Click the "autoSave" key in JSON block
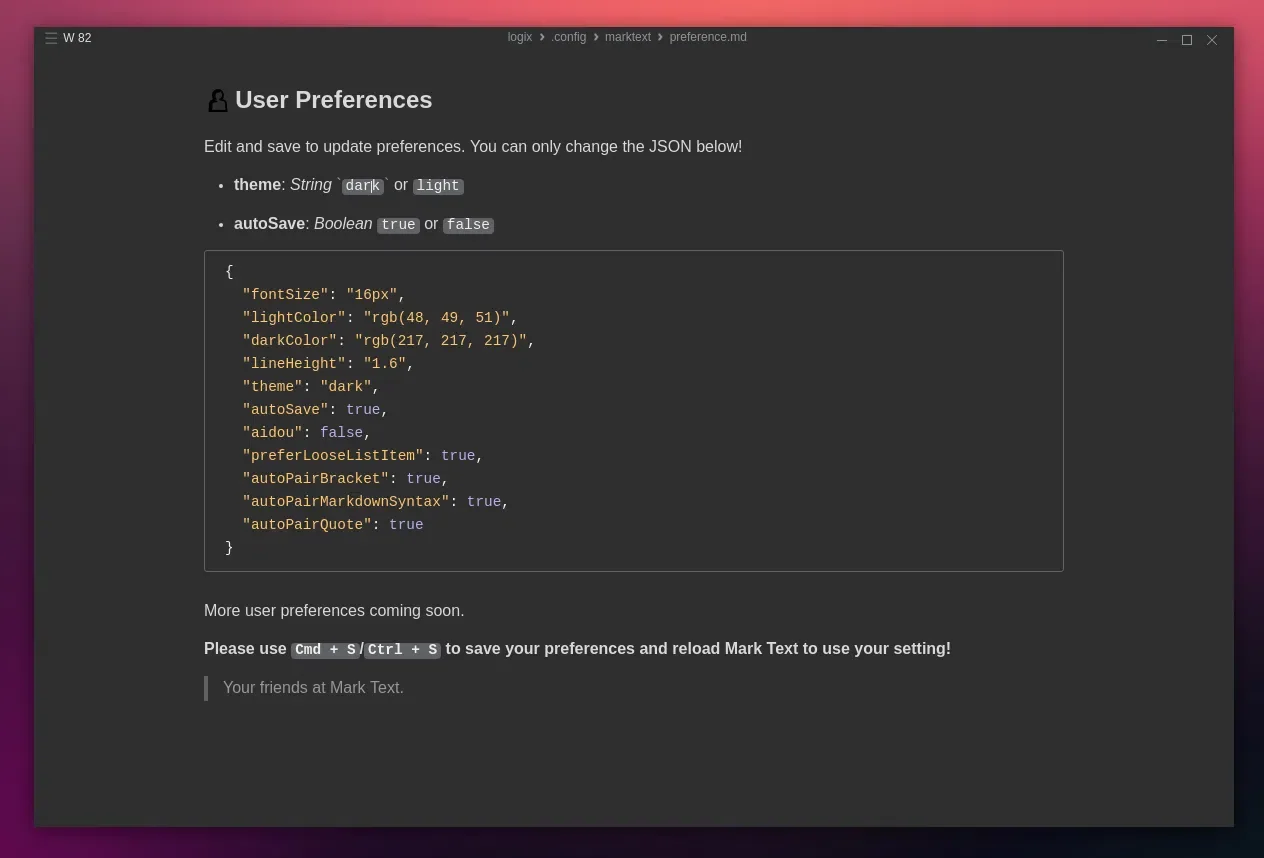 click(285, 410)
